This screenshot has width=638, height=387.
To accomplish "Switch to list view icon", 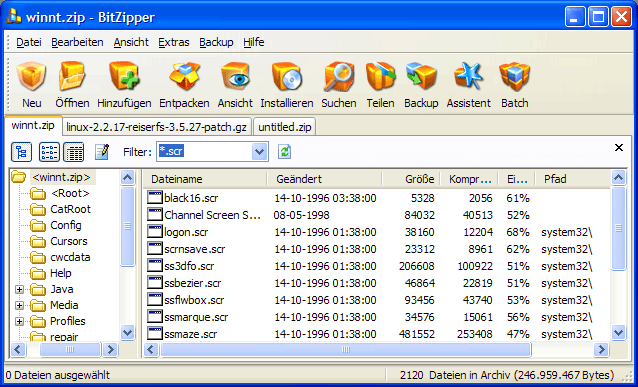I will [x=49, y=152].
